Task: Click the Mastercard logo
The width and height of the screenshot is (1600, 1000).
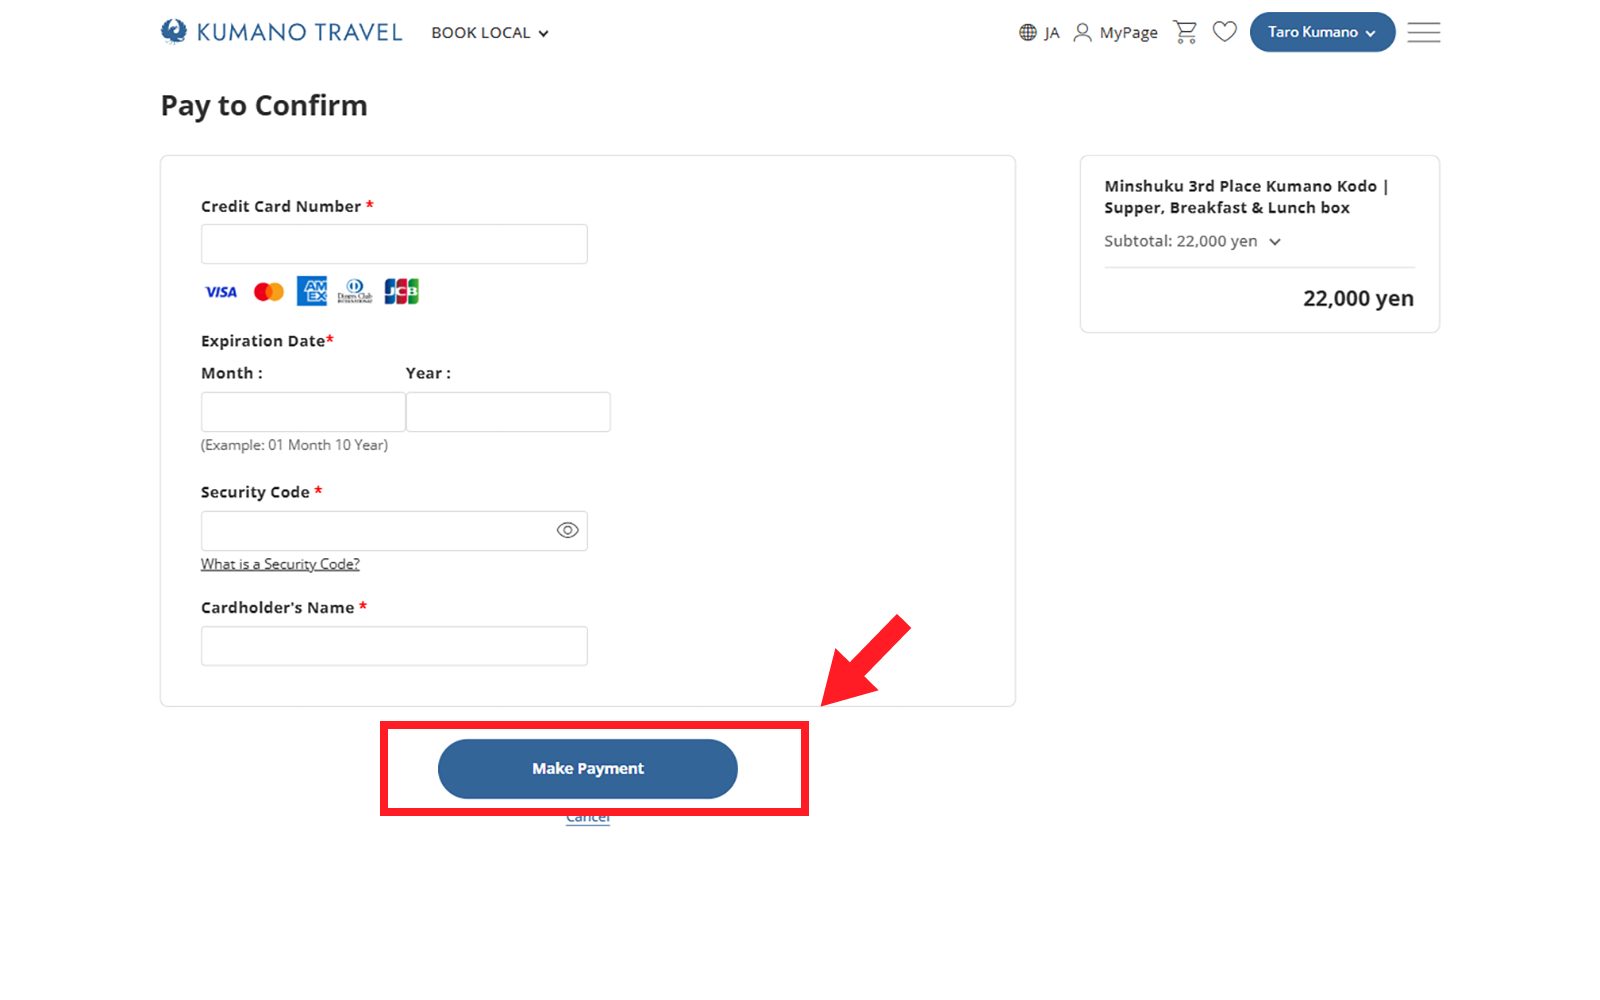Action: coord(268,292)
